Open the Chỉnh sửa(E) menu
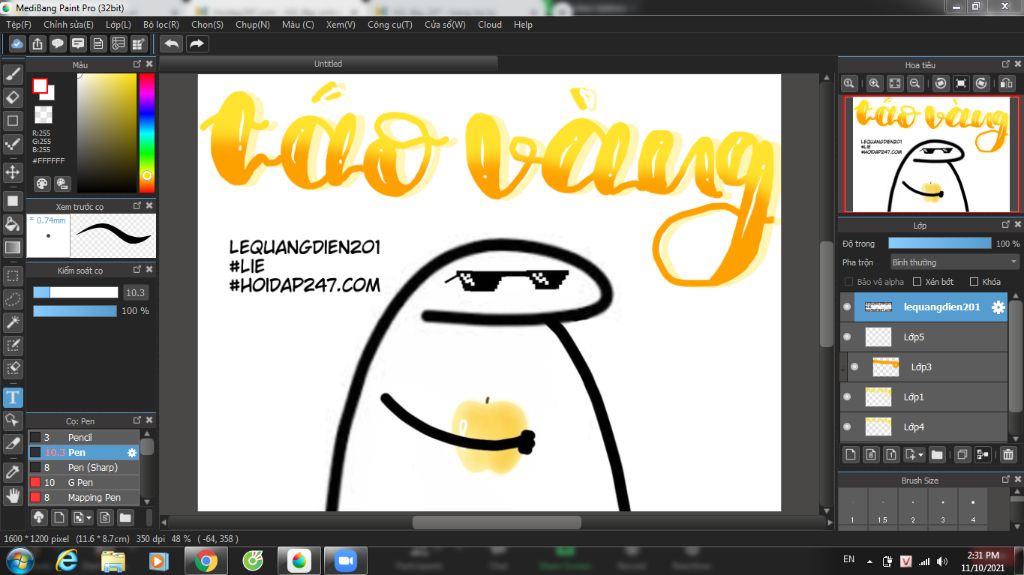 pos(69,24)
